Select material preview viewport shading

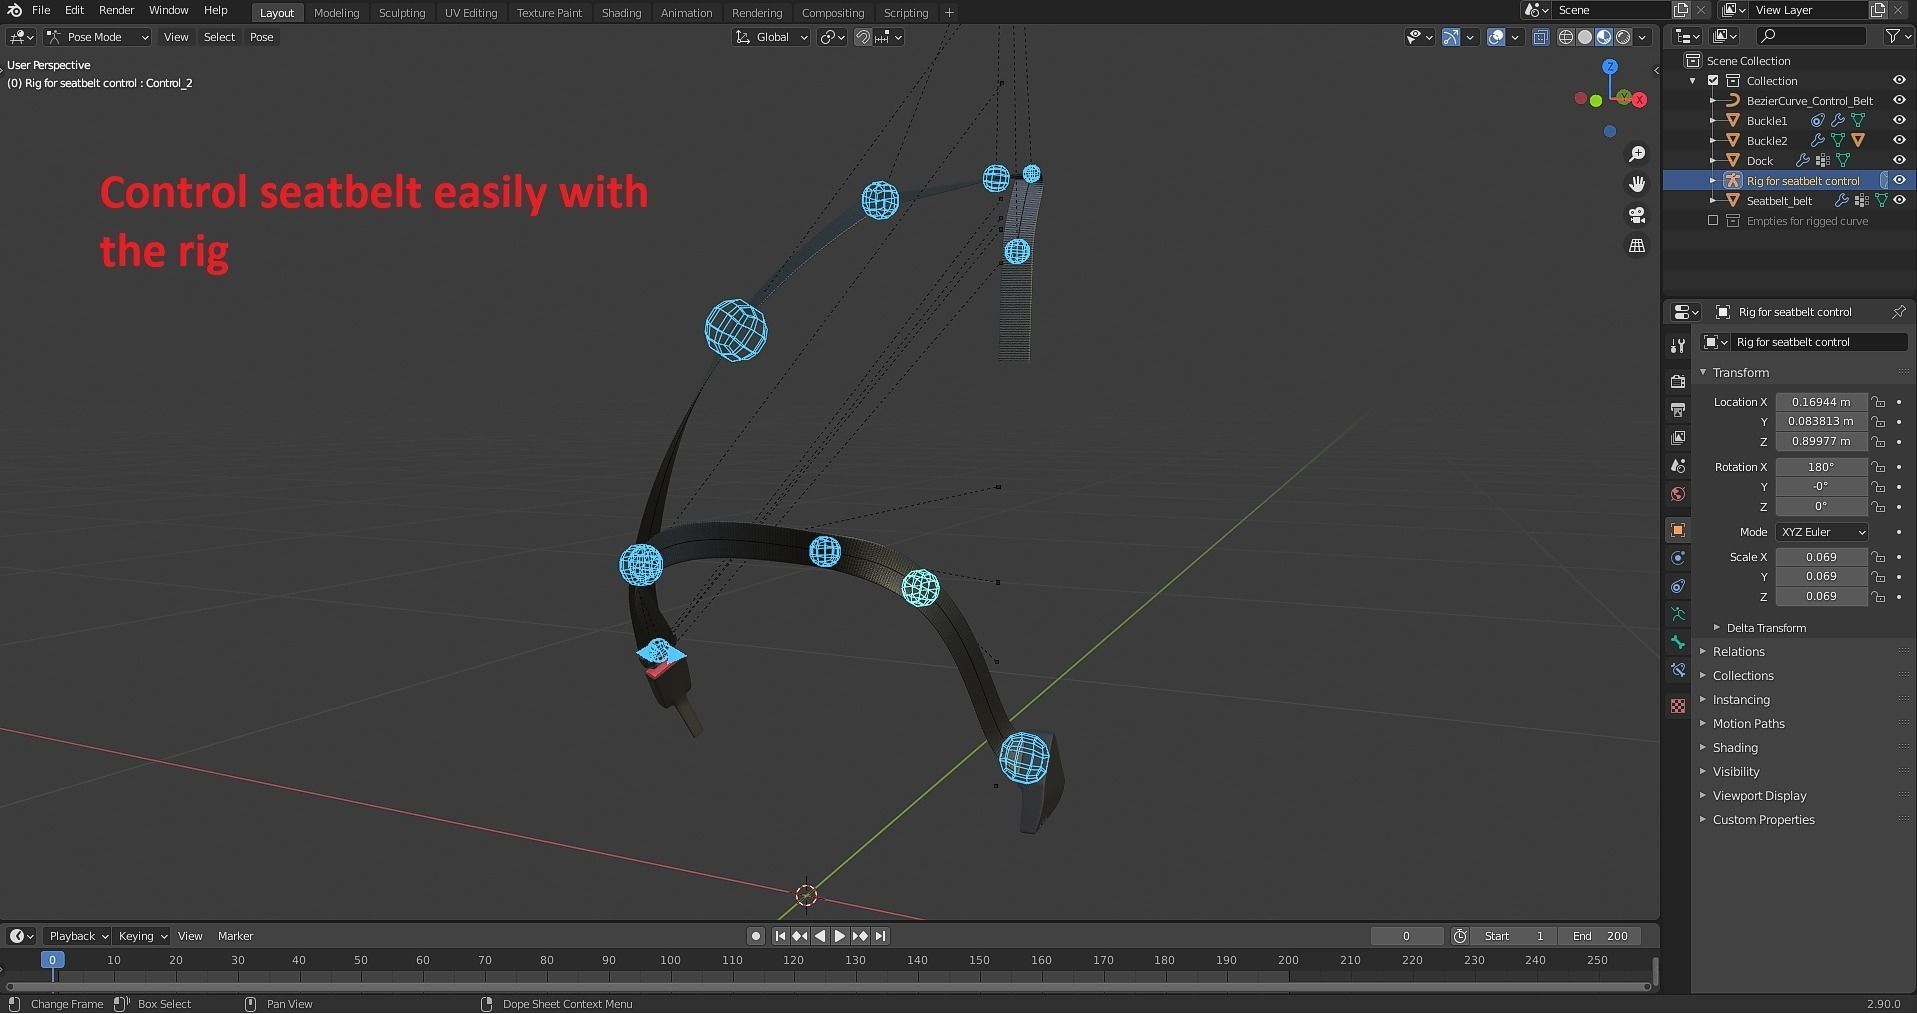[1604, 37]
